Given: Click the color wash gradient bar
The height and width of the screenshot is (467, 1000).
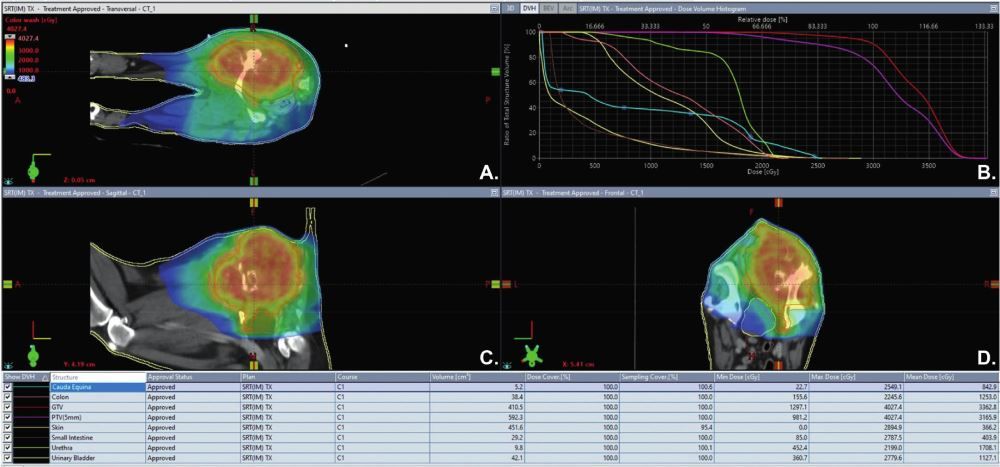Looking at the screenshot, I should pos(11,57).
